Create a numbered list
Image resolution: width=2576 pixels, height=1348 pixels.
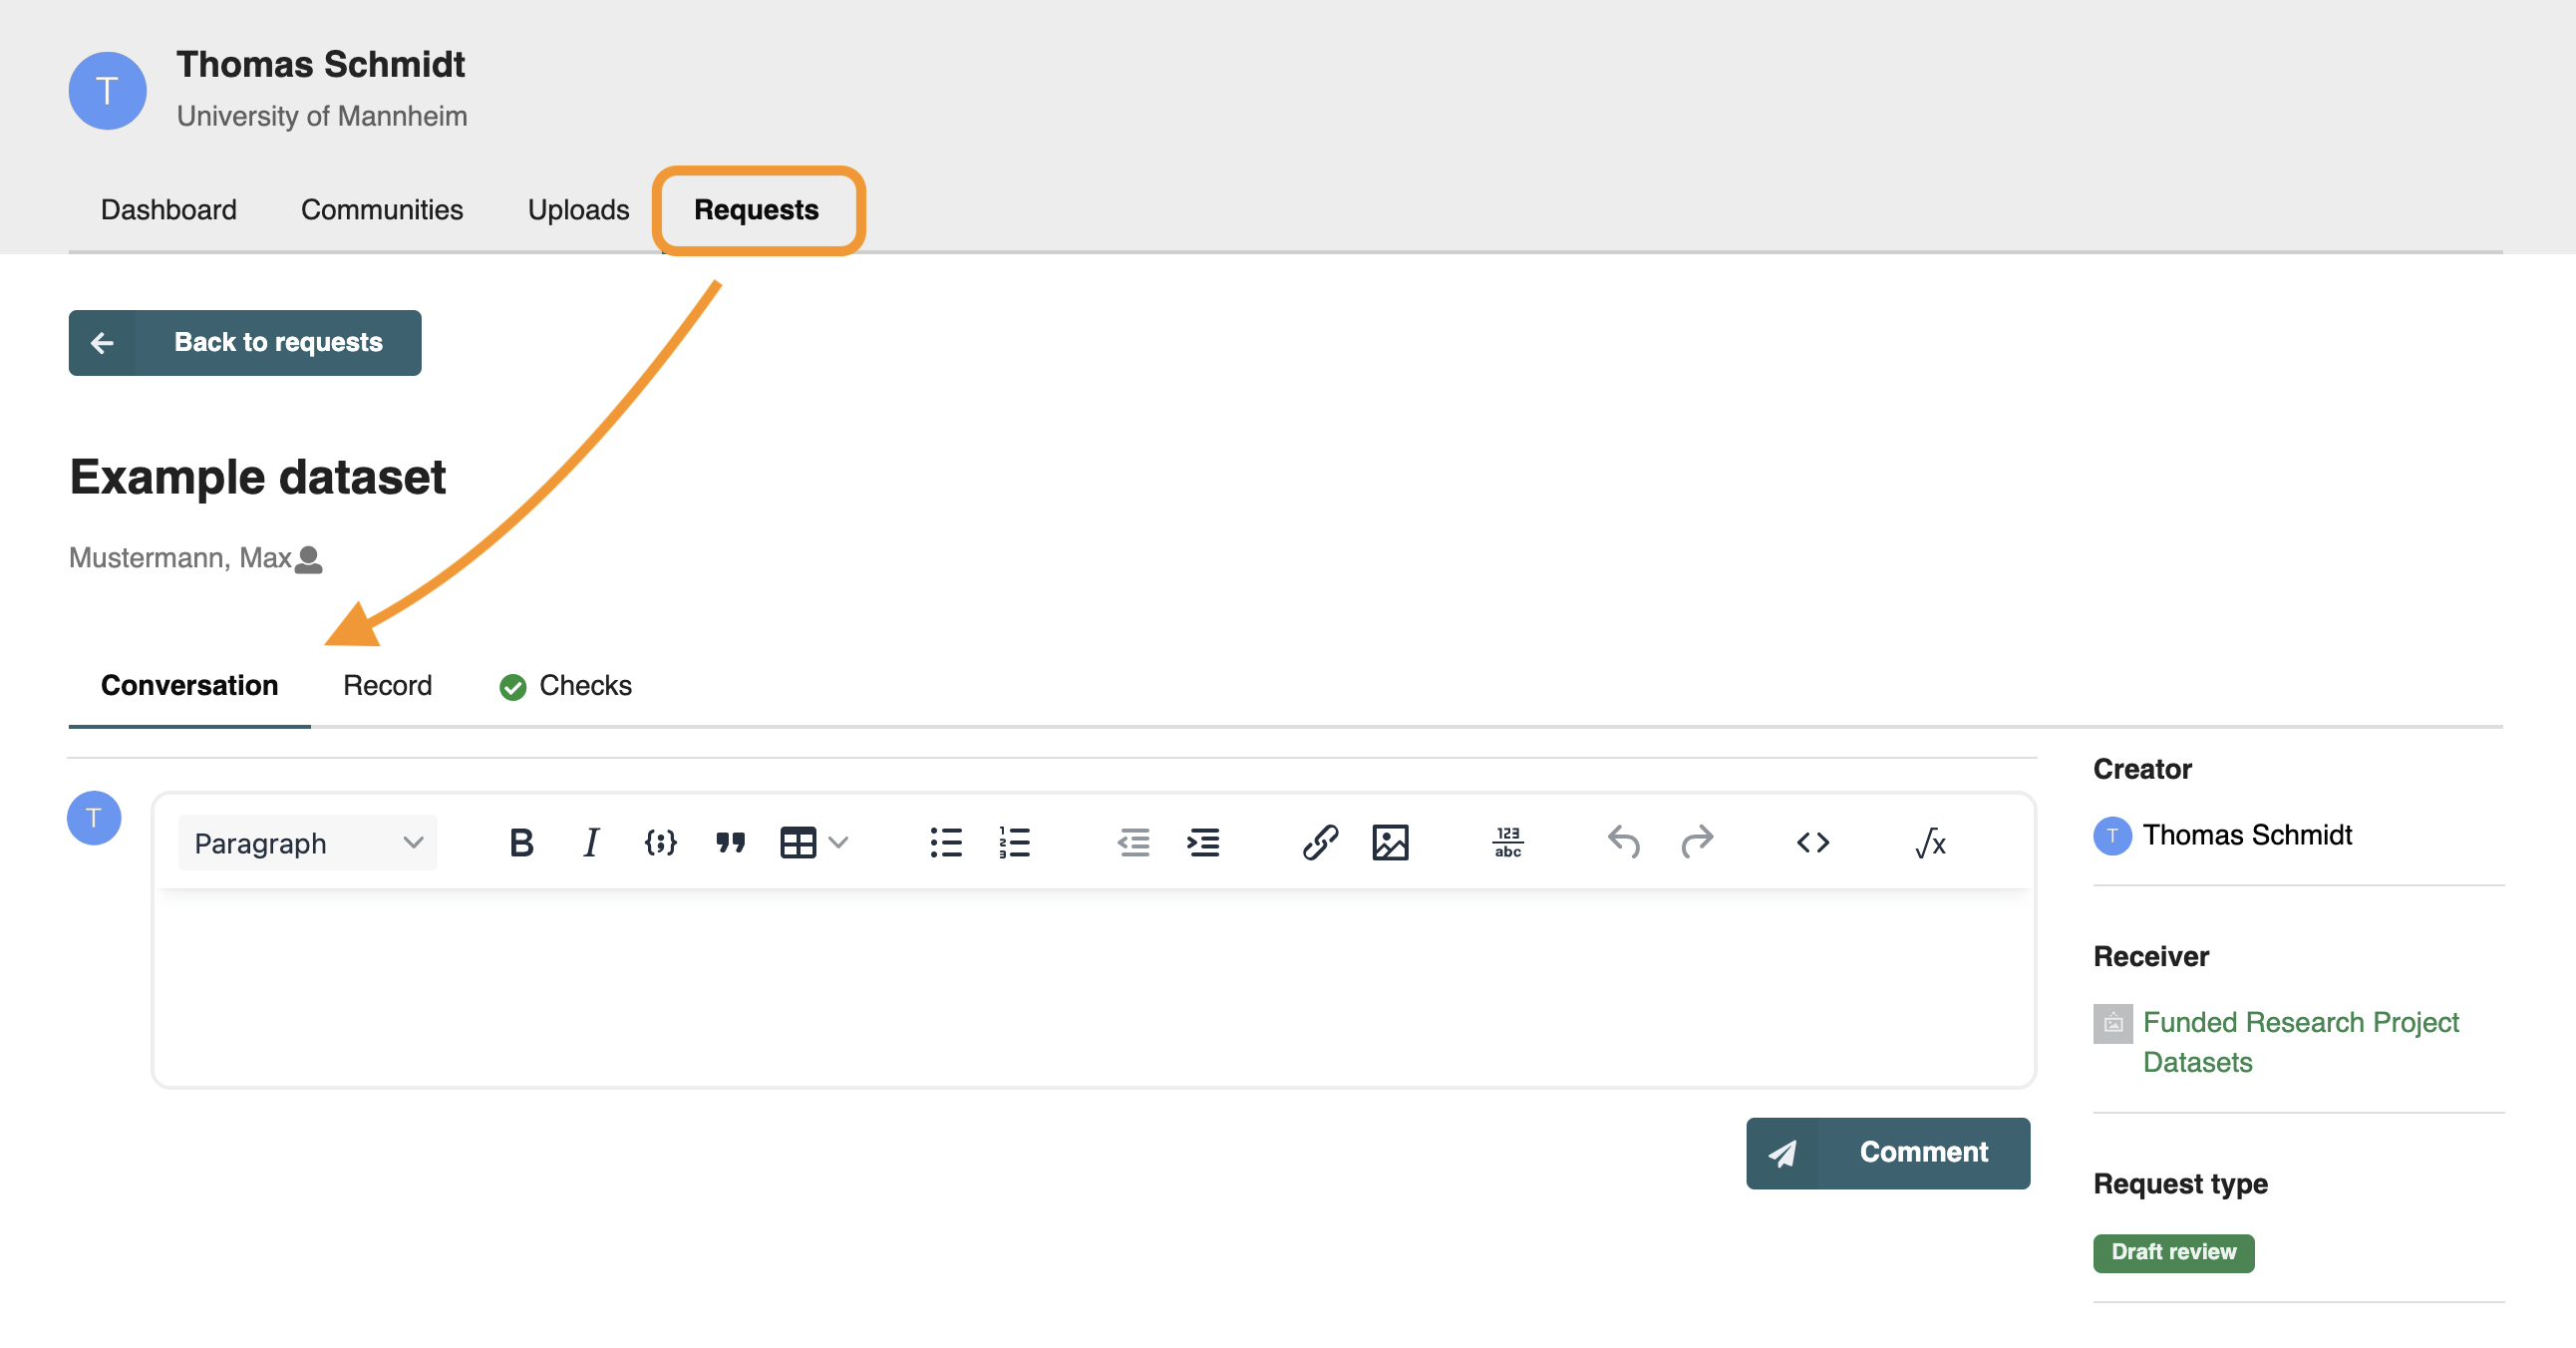(1014, 843)
